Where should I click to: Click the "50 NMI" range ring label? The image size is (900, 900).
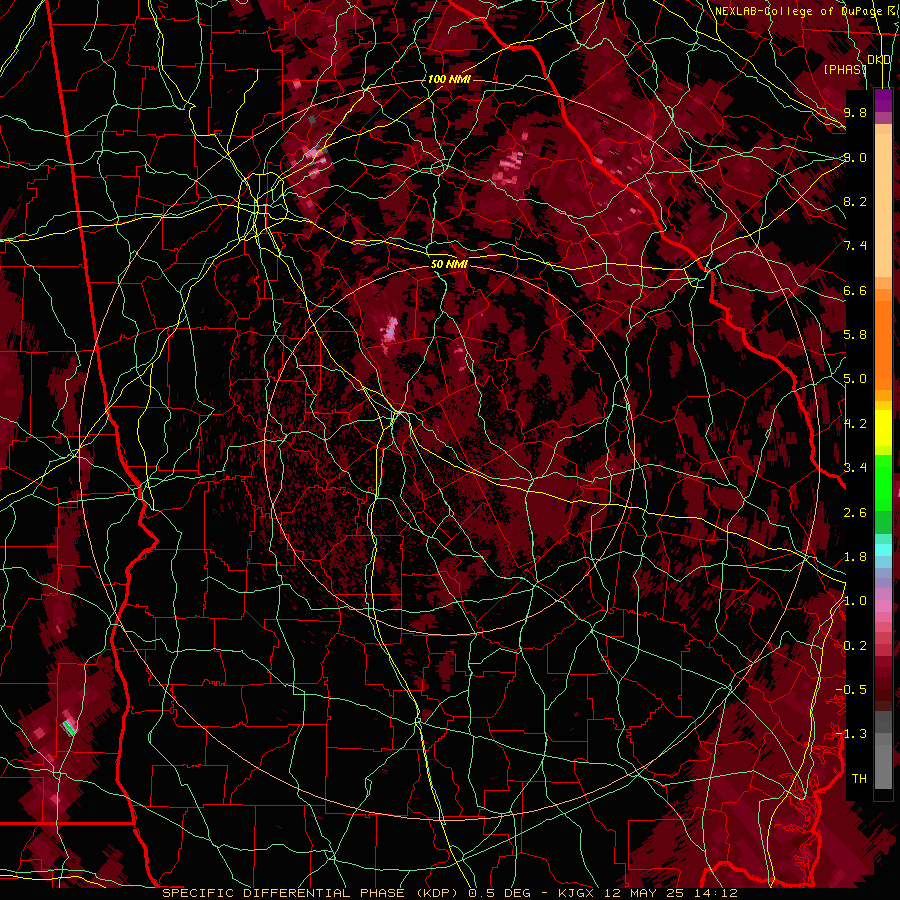[449, 264]
